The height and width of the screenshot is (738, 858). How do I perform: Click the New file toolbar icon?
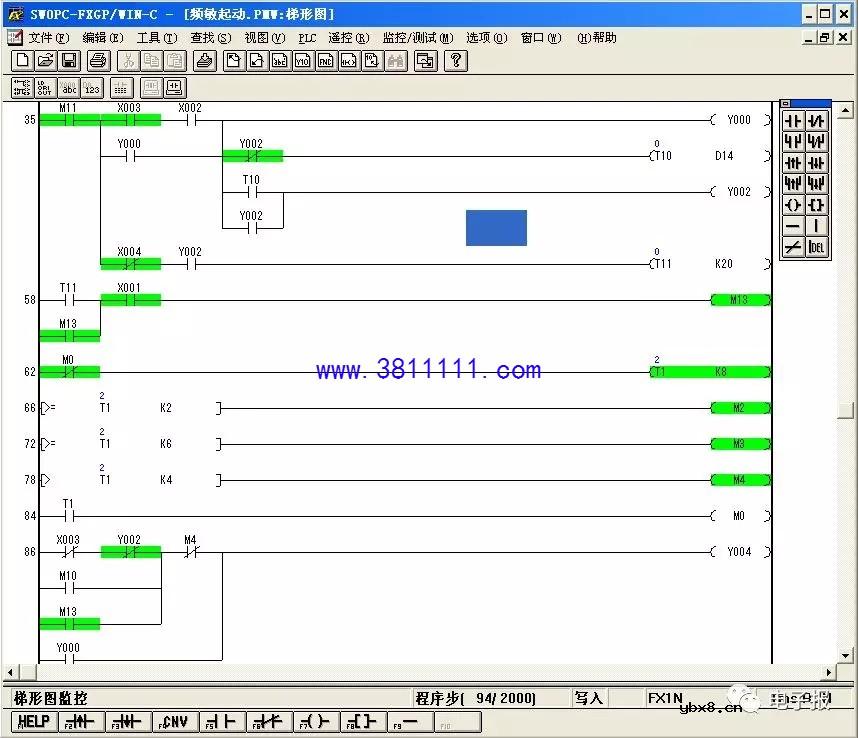pos(22,61)
